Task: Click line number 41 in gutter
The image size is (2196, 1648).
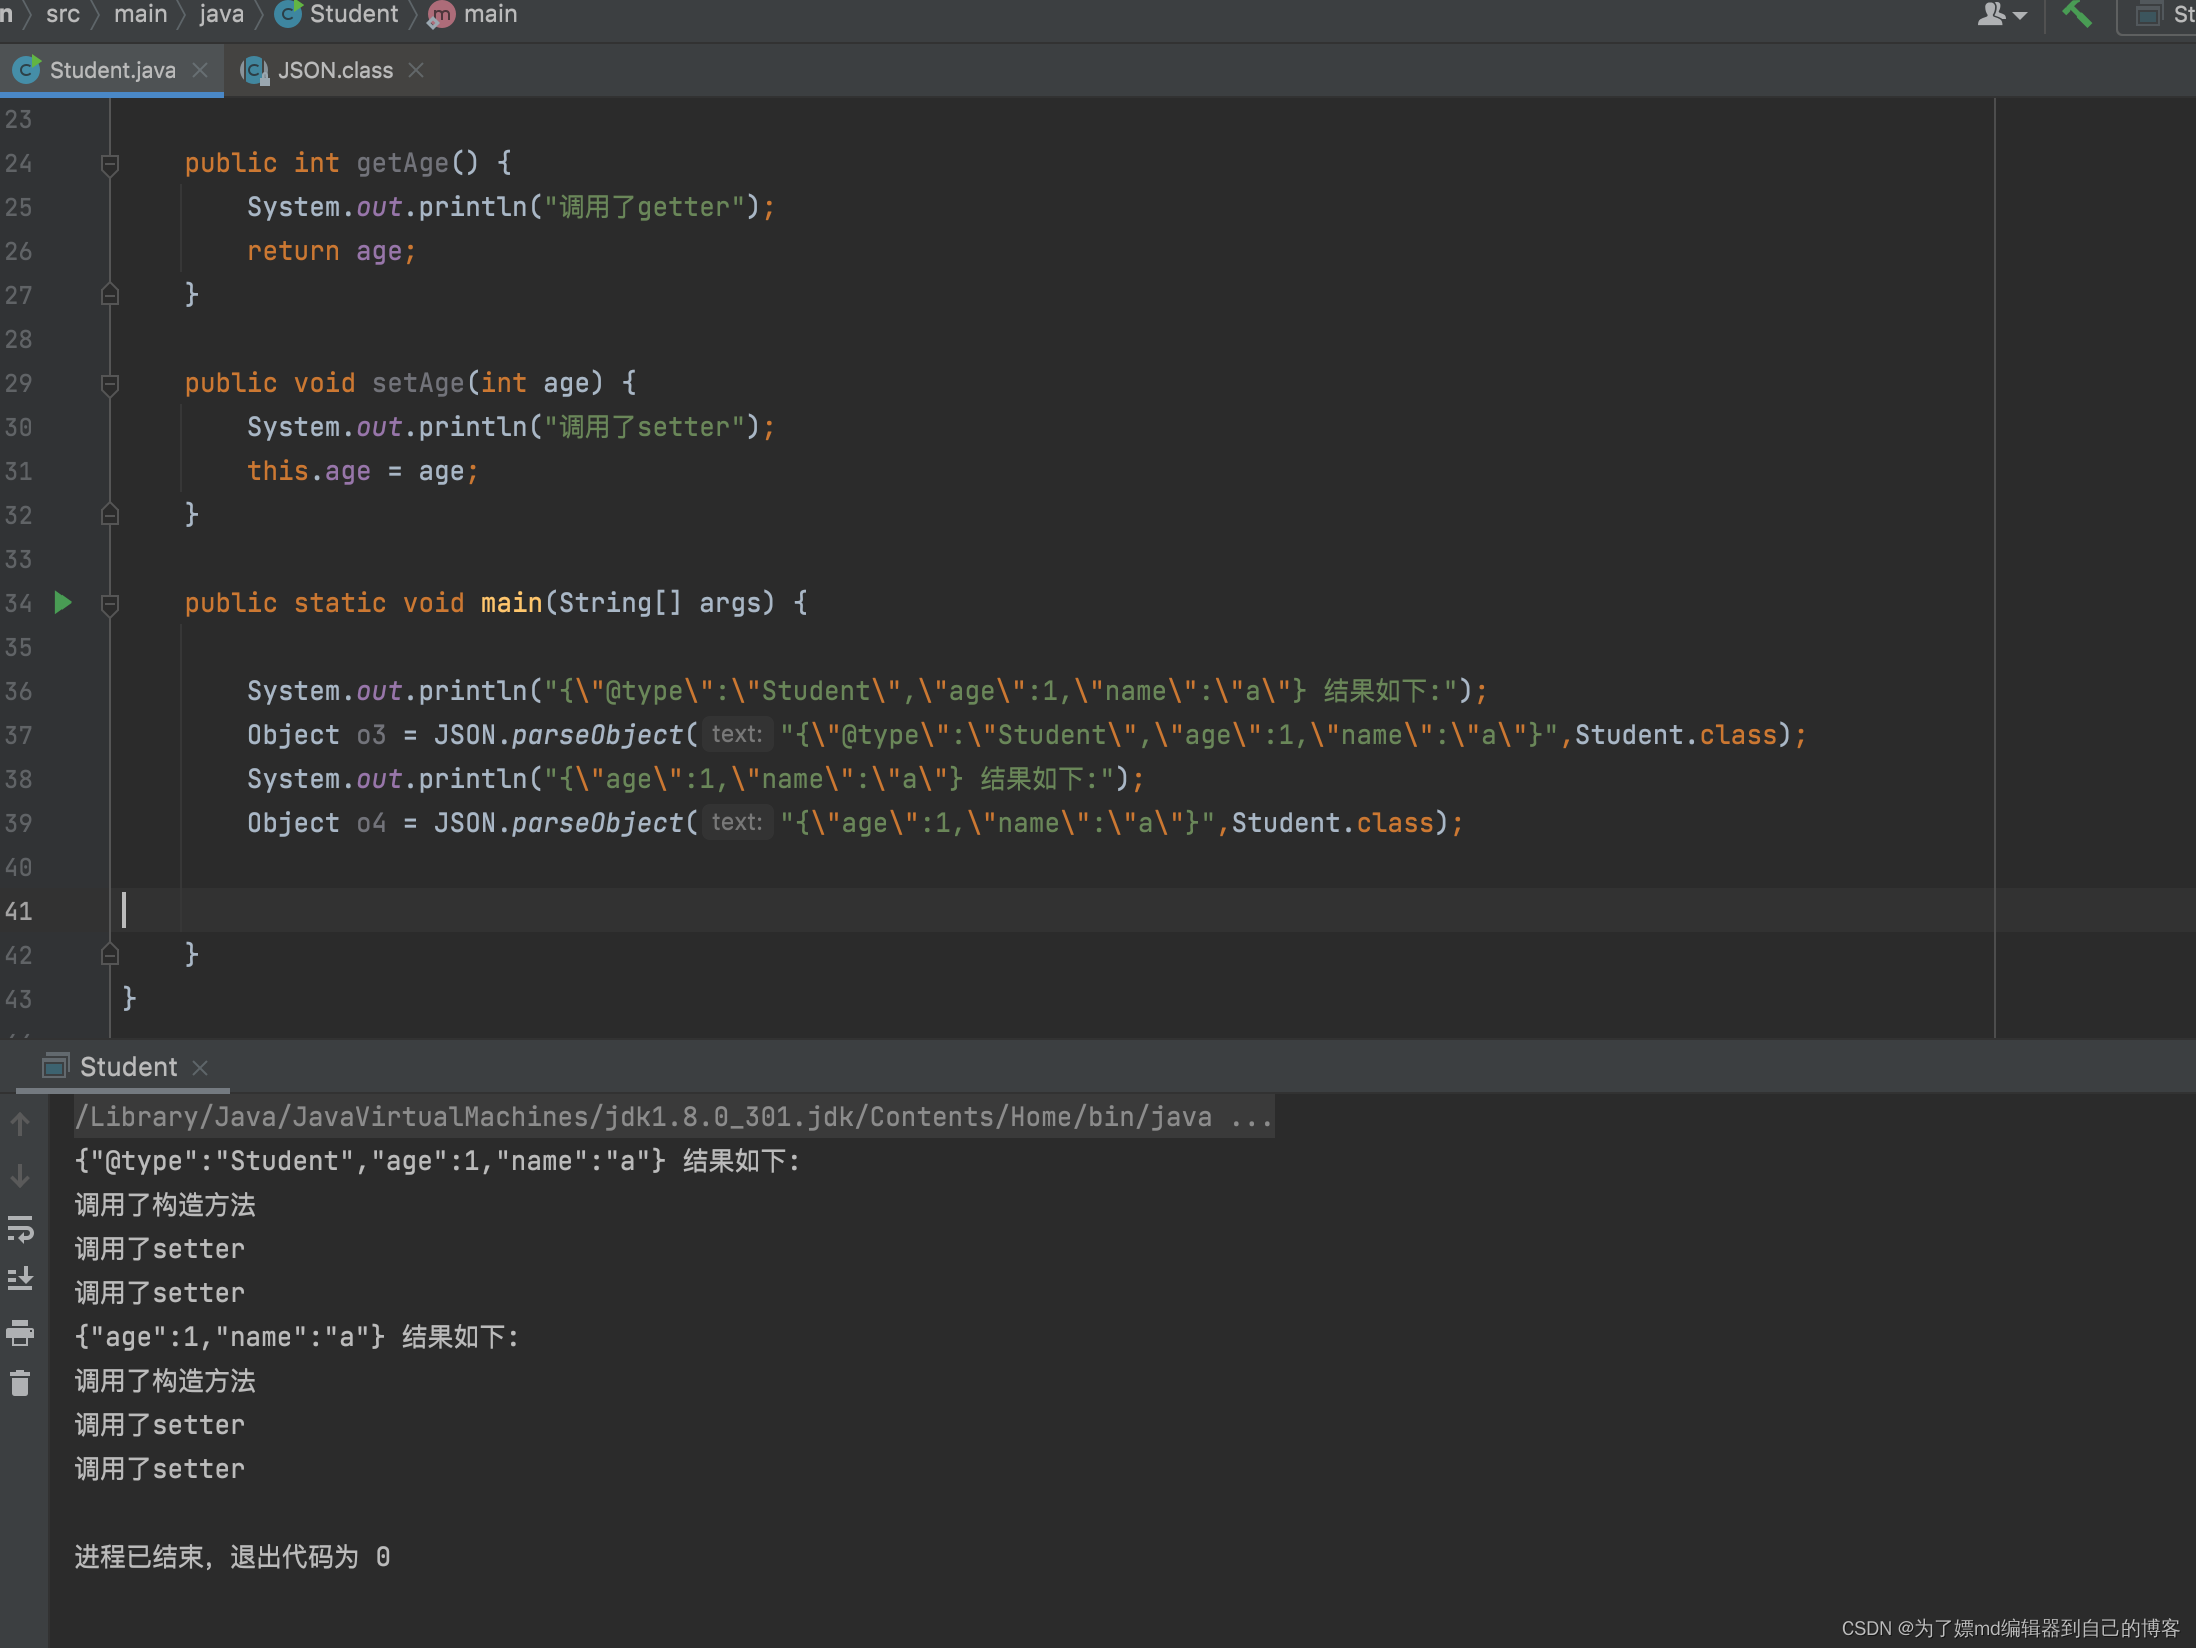Action: (x=19, y=911)
